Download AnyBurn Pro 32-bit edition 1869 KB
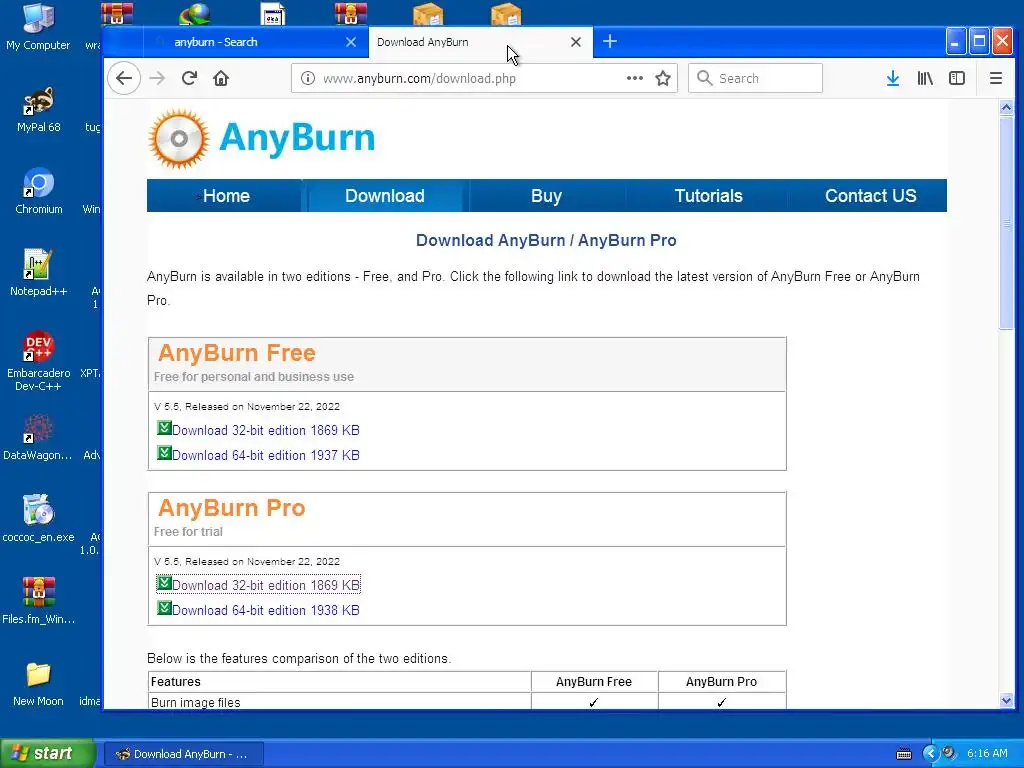Viewport: 1024px width, 768px height. [x=266, y=585]
